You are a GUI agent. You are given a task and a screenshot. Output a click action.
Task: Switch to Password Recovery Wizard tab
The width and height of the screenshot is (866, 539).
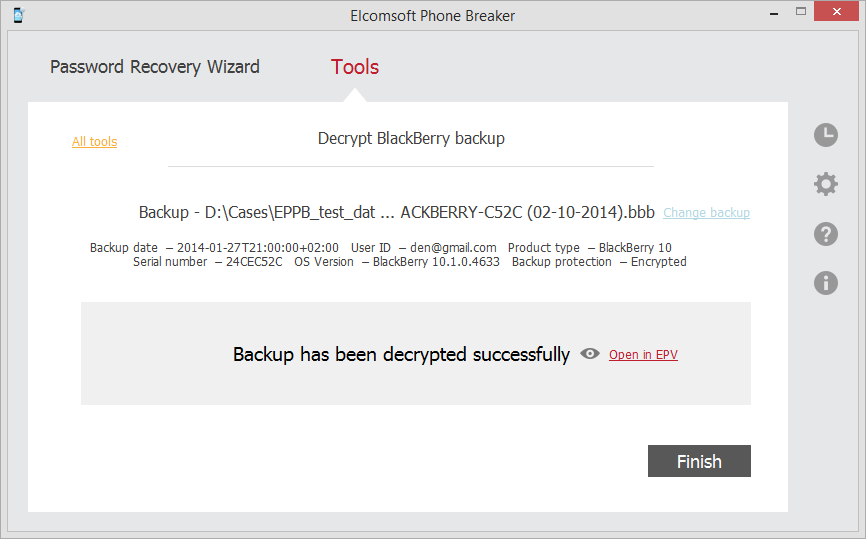pos(155,67)
